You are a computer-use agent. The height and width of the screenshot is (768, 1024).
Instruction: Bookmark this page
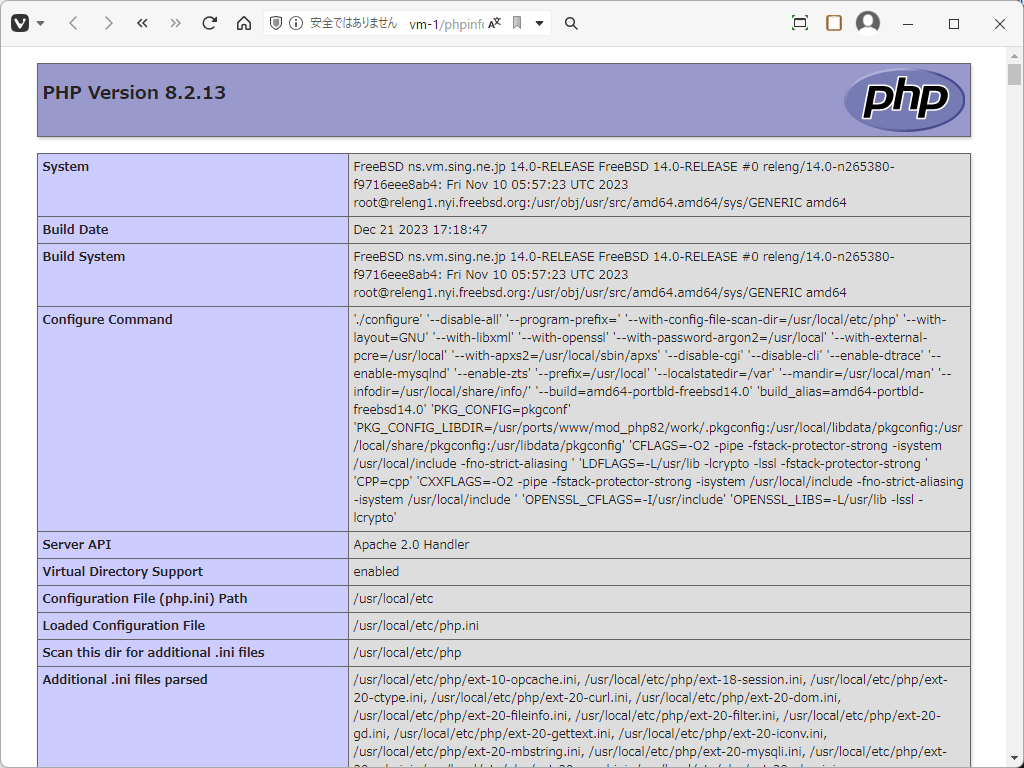[517, 24]
